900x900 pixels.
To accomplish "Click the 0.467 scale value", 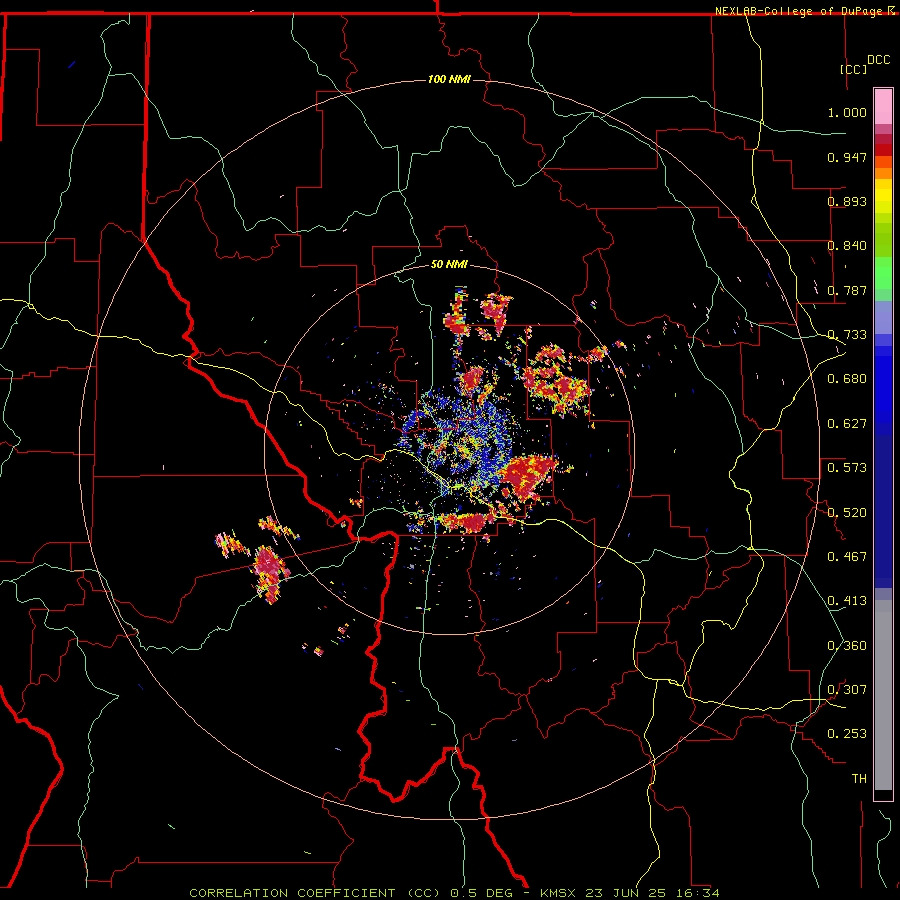I will pos(847,557).
